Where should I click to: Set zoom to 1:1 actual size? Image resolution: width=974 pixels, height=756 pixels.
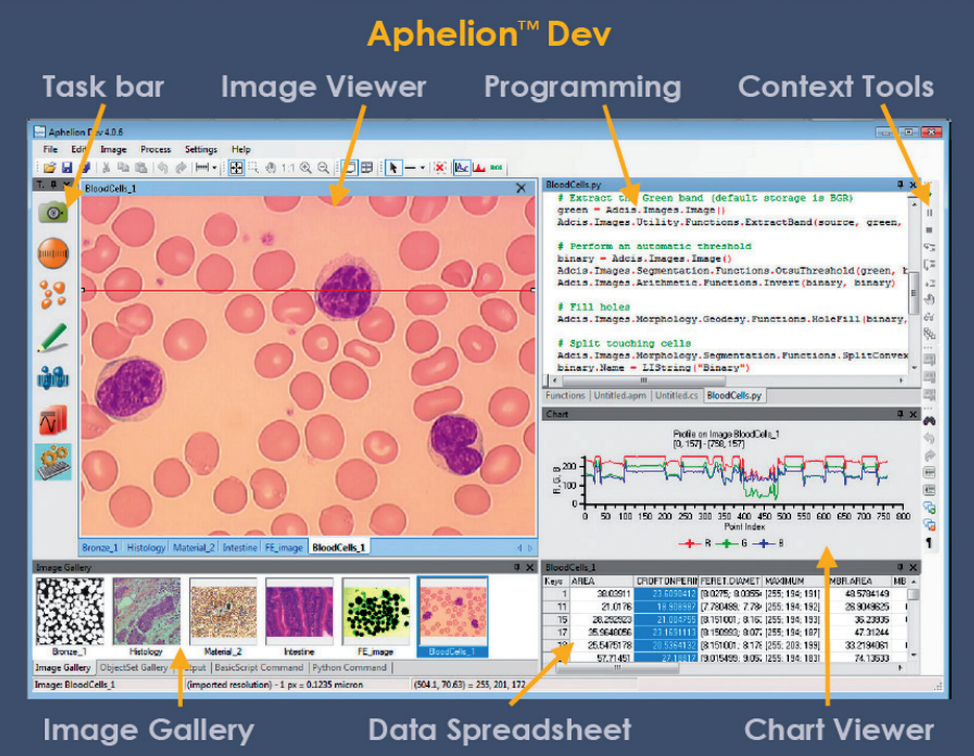pyautogui.click(x=288, y=168)
